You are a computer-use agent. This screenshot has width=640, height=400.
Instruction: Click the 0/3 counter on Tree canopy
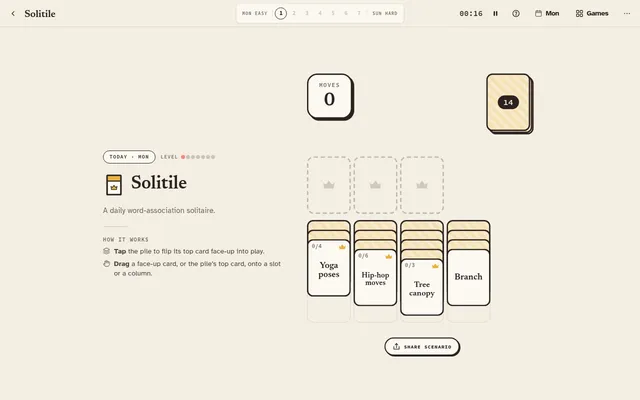click(410, 265)
